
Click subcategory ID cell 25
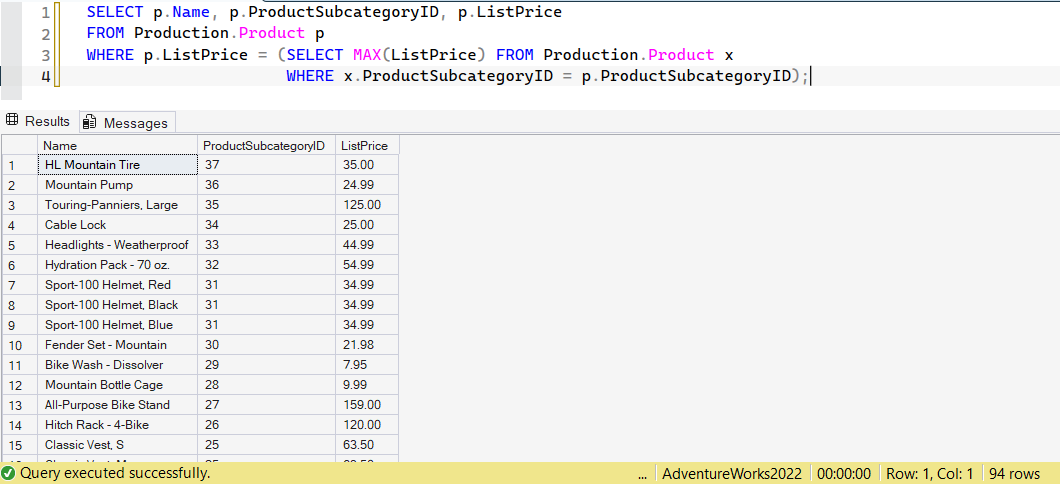266,445
